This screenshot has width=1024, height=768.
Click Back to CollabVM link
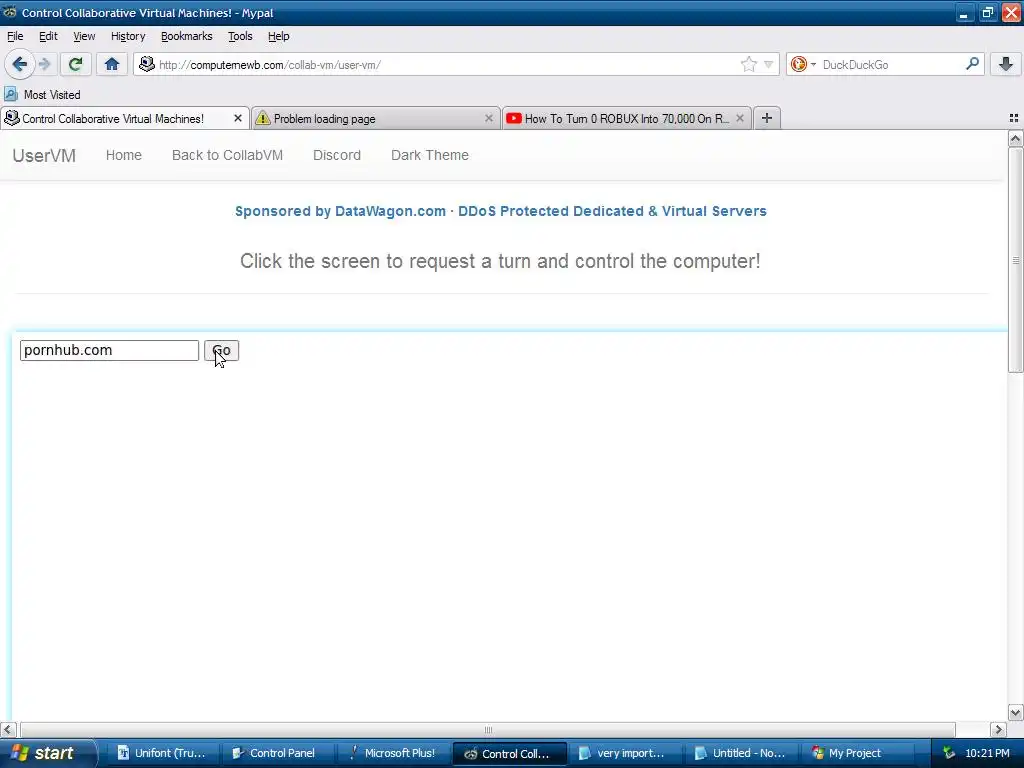coord(227,155)
